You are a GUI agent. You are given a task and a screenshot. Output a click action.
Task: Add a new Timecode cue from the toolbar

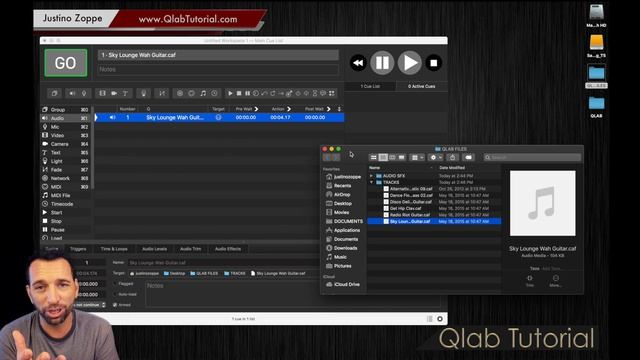pos(214,93)
